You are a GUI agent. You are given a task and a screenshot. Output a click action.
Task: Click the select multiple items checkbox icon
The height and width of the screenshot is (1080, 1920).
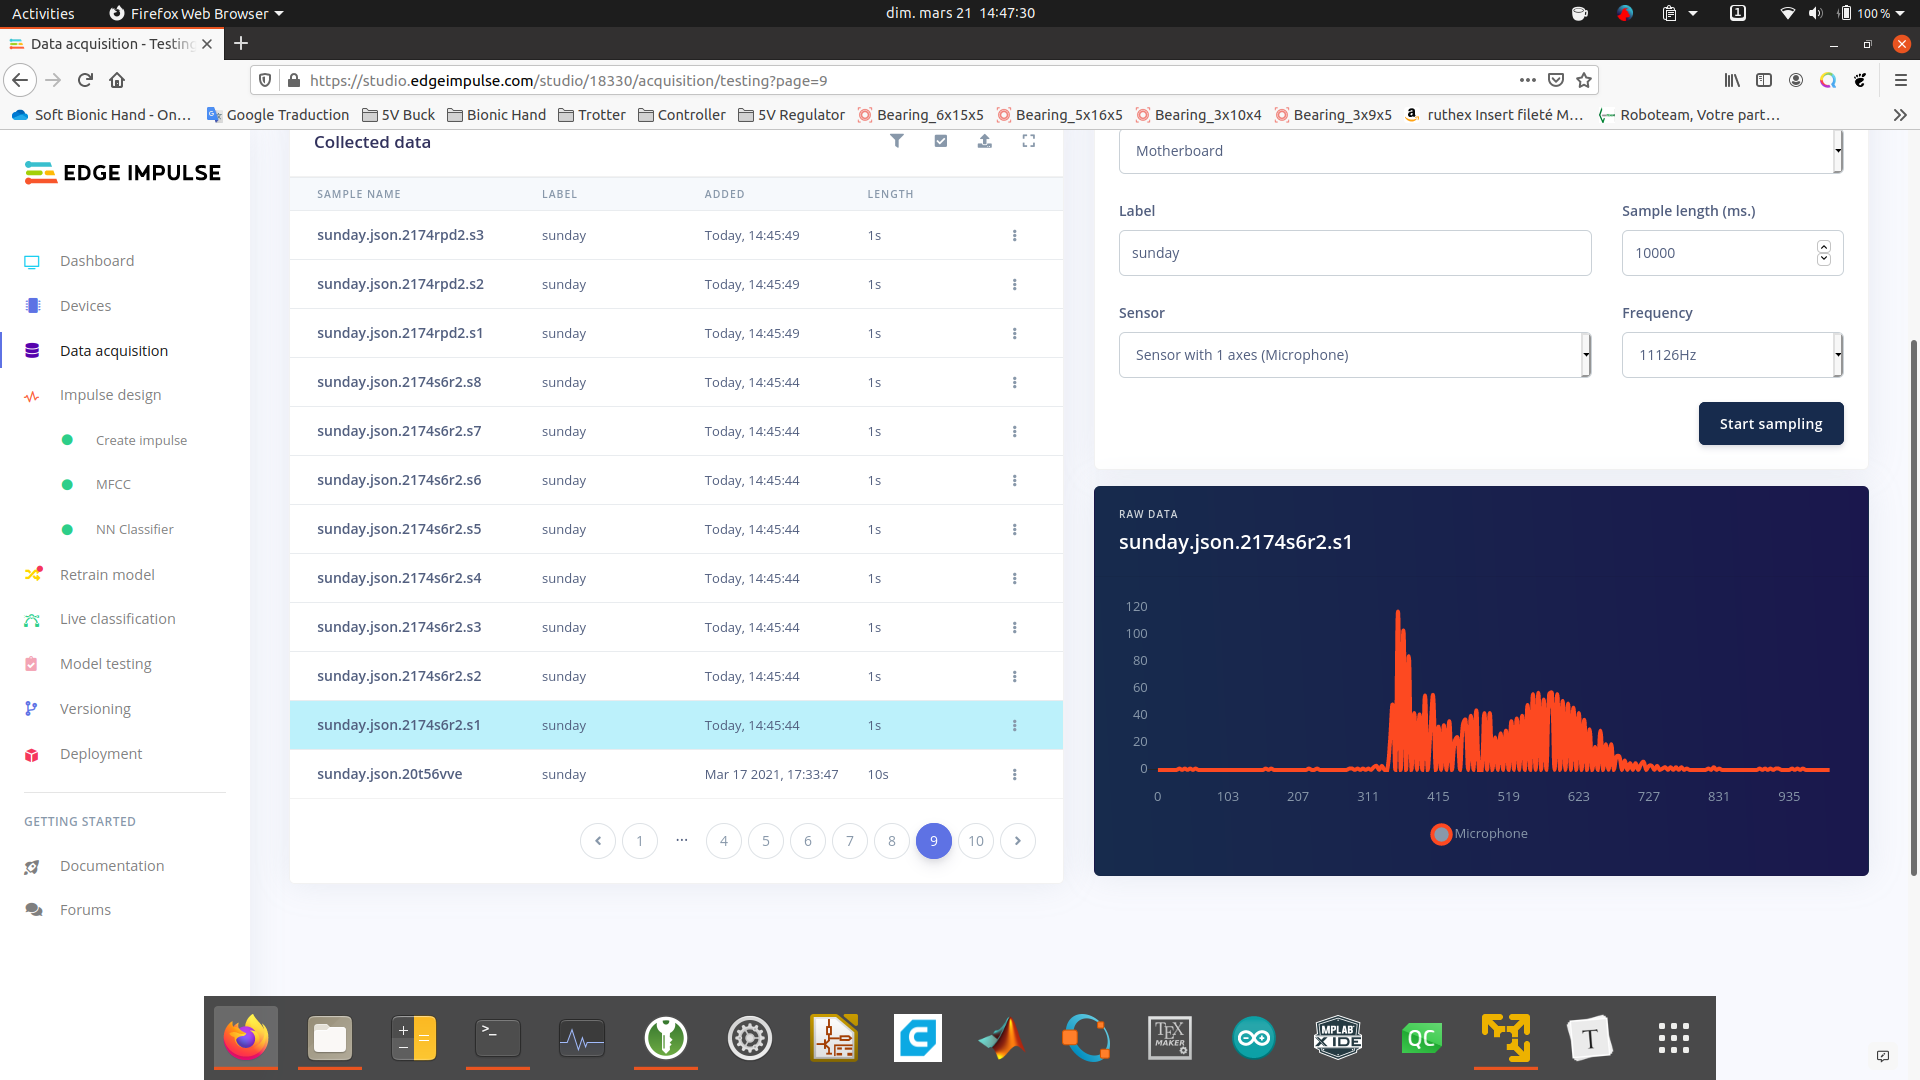click(x=941, y=141)
